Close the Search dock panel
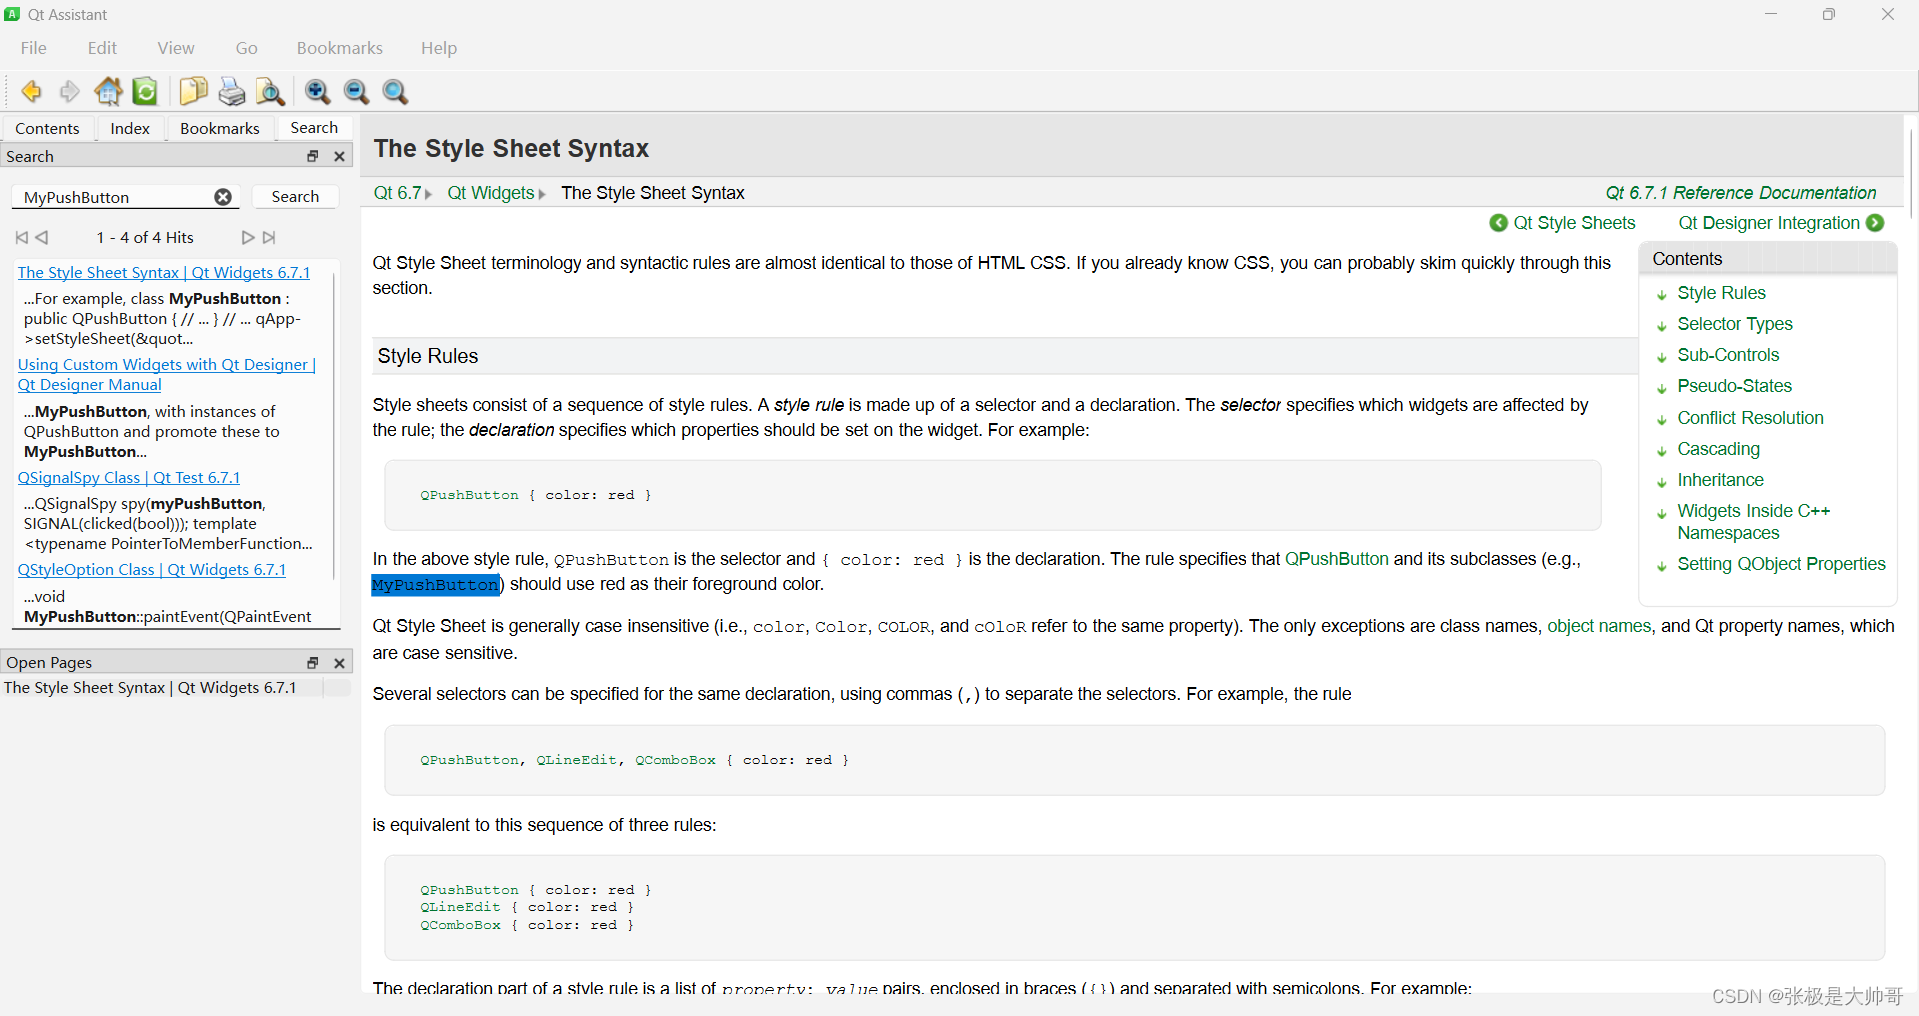 [x=340, y=156]
